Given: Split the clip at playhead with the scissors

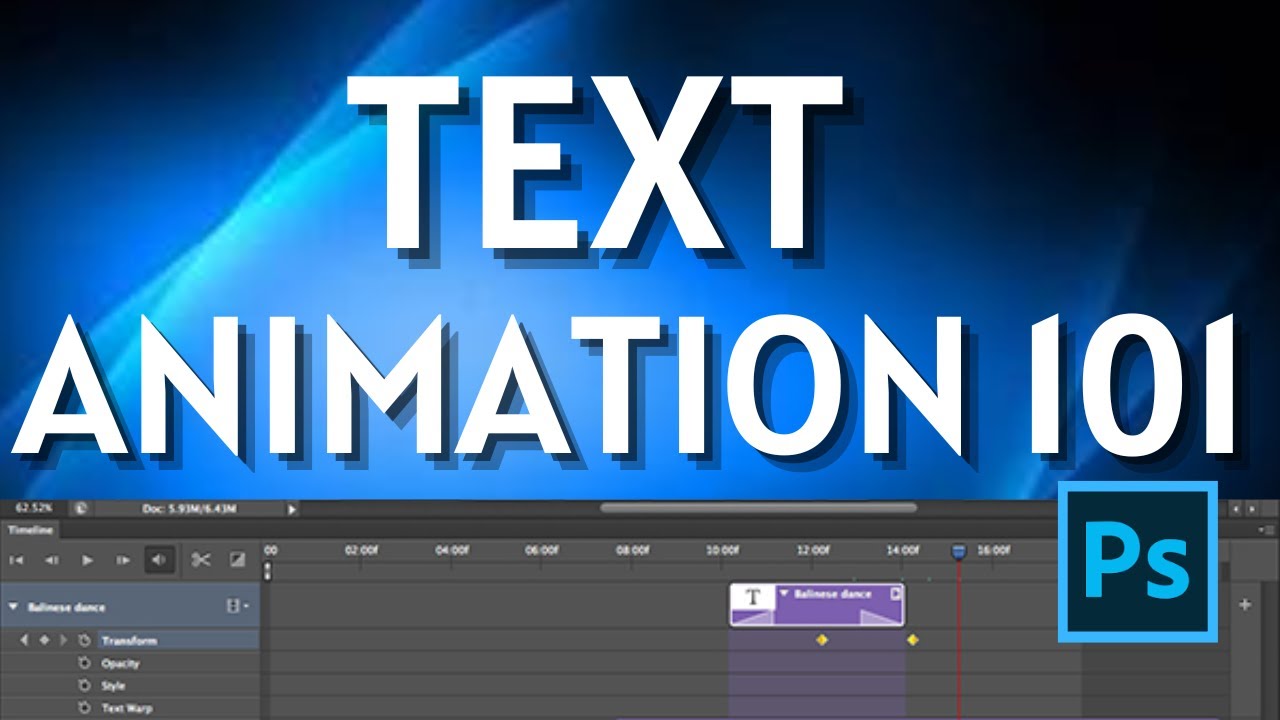Looking at the screenshot, I should click(201, 560).
